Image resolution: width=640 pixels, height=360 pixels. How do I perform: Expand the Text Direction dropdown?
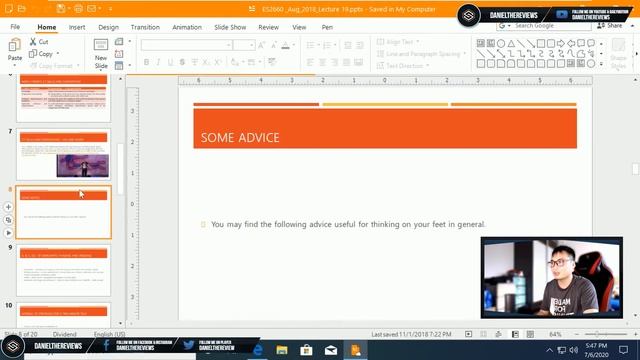[x=428, y=65]
